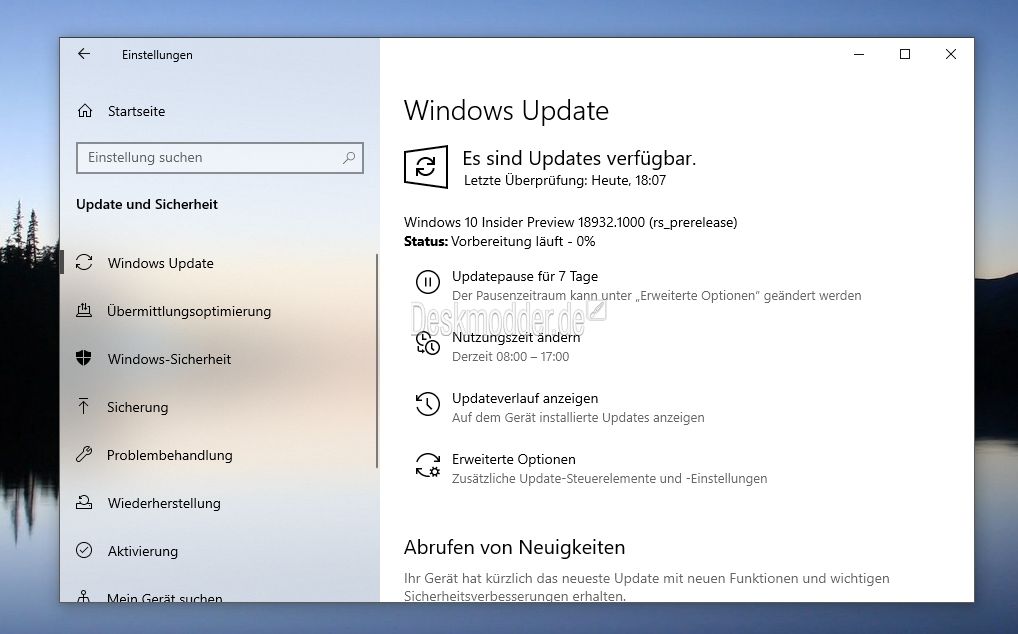Click the gear-sync icon for Erweiterte Optionen
Screen dimensions: 1018x634
[x=427, y=465]
